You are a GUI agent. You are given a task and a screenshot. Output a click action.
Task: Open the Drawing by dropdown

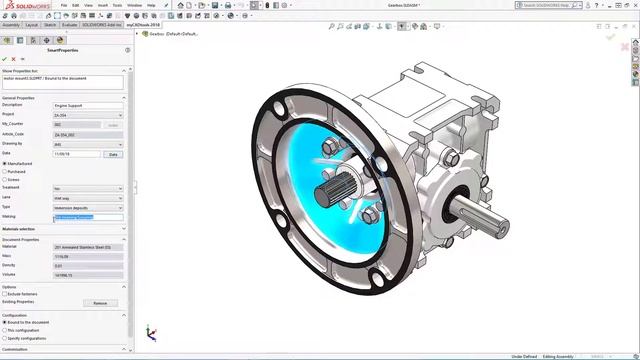click(x=88, y=144)
